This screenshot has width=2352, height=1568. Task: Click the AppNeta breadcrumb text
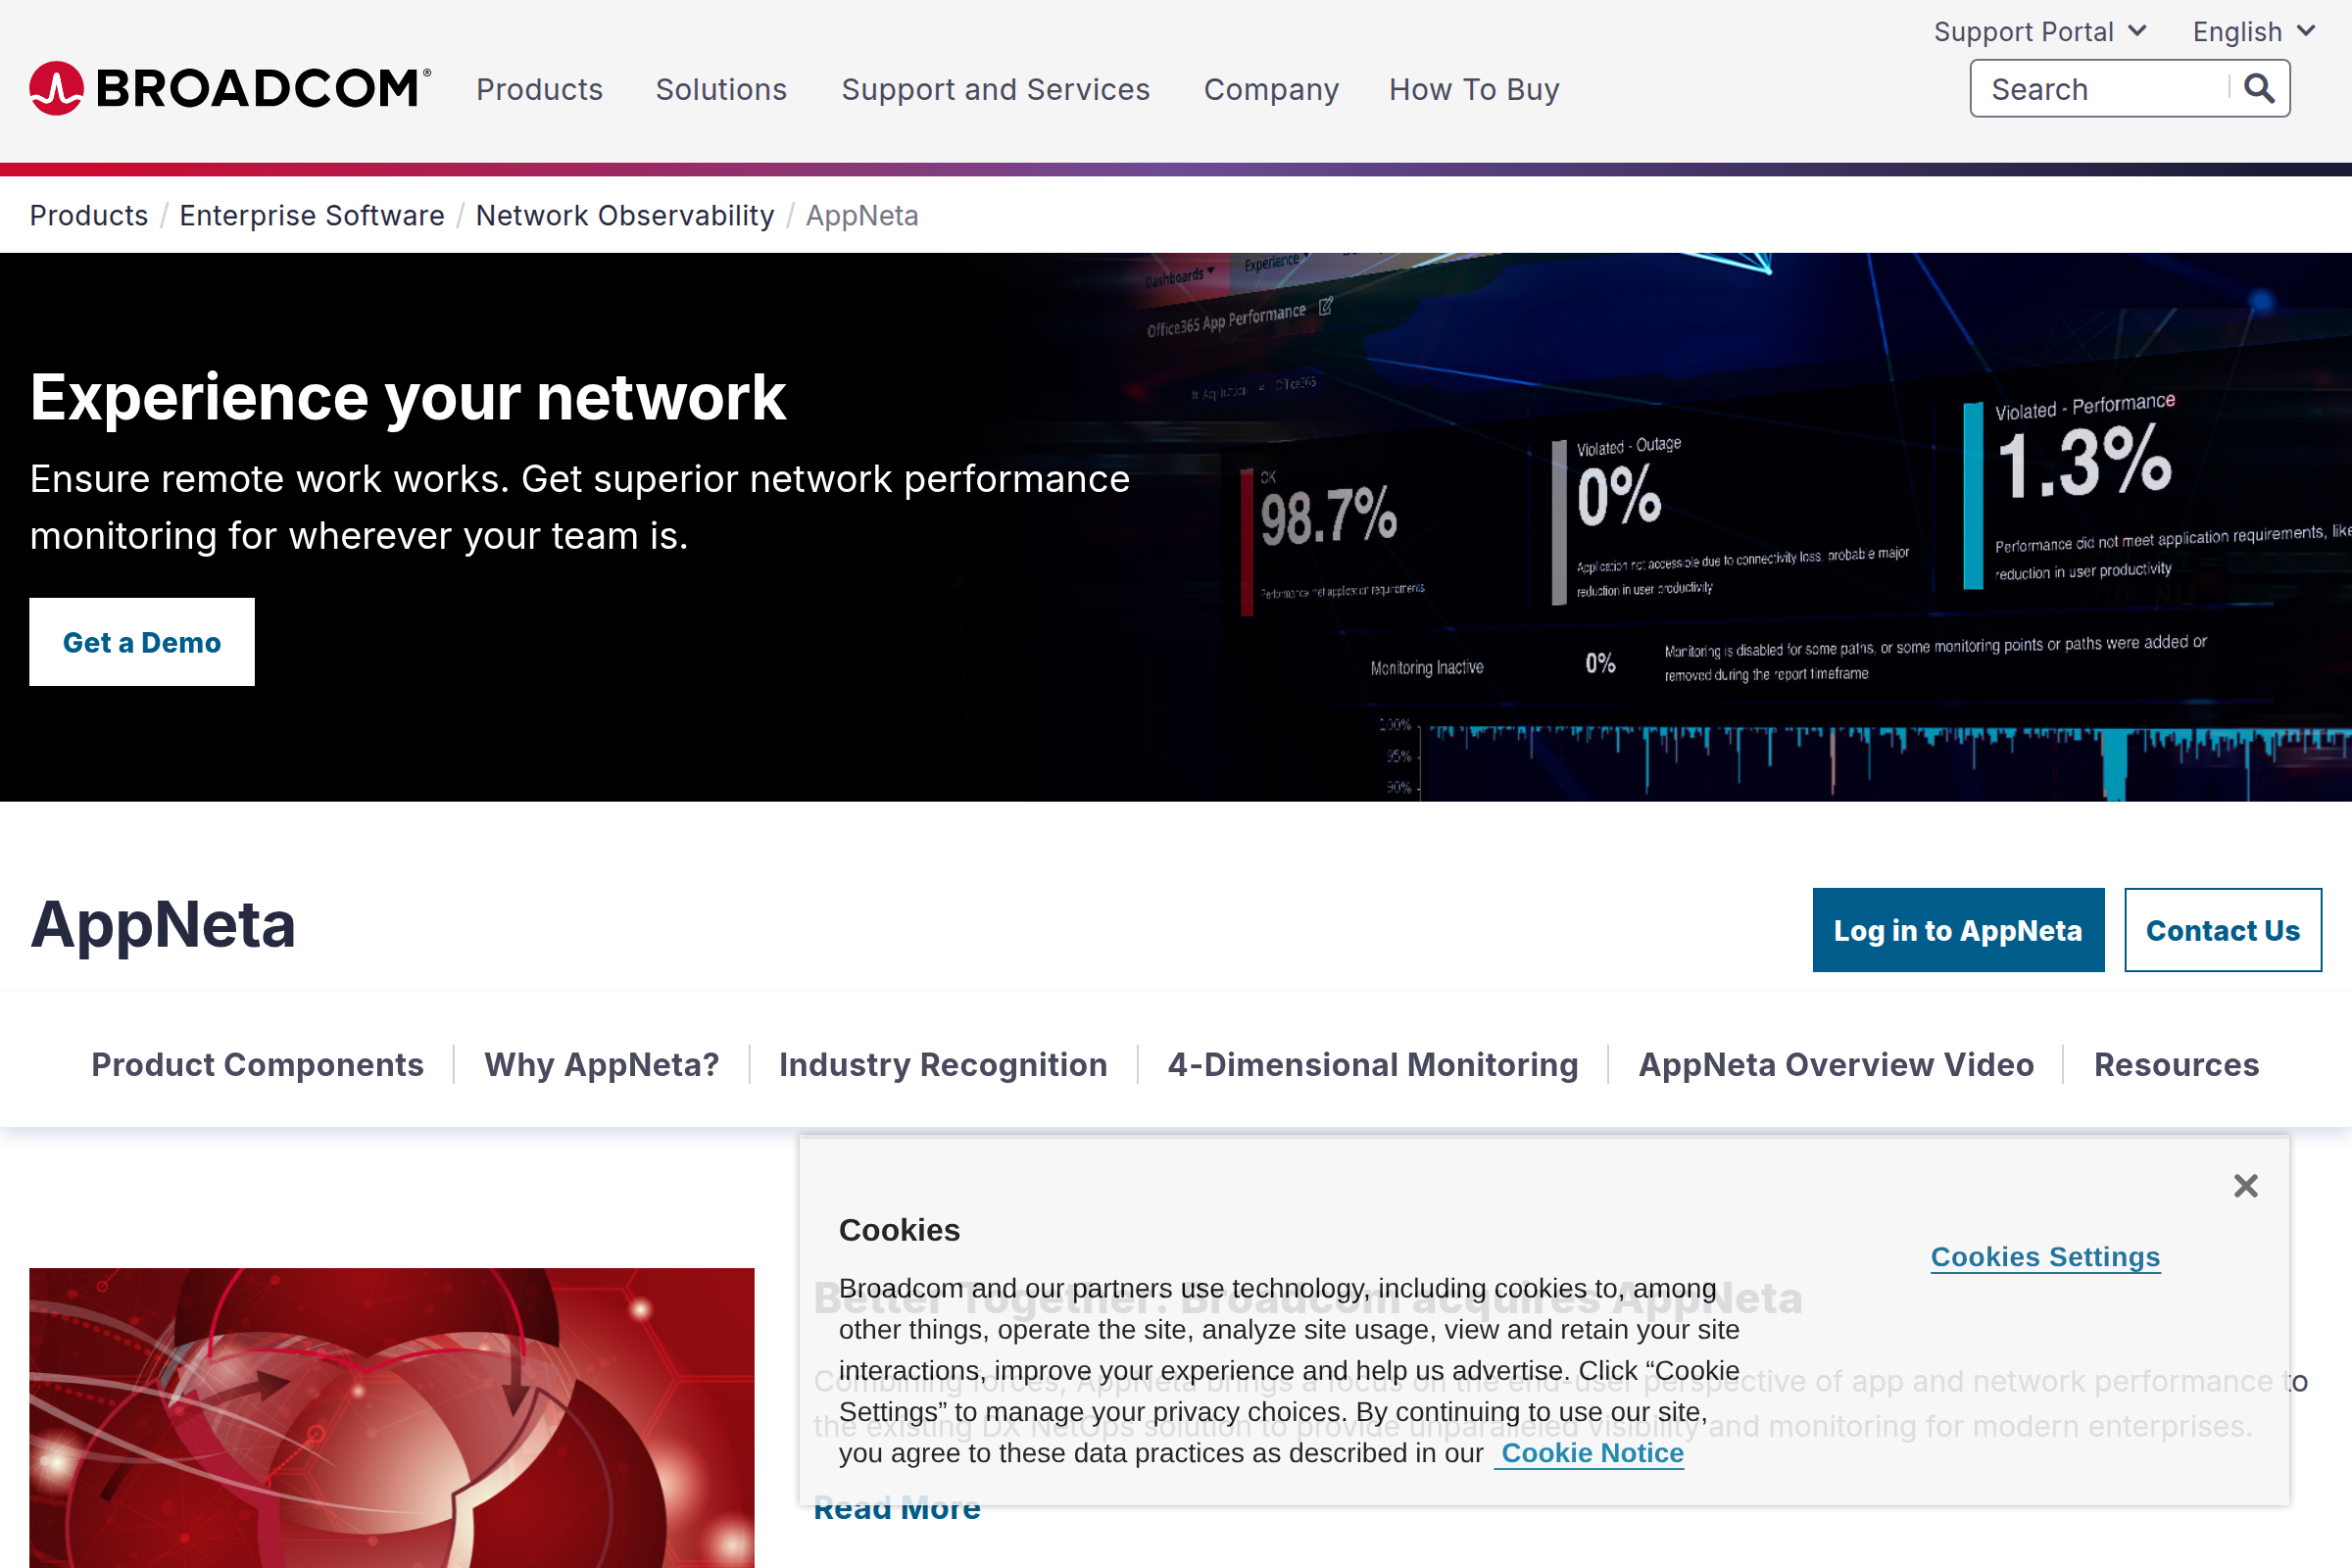click(x=862, y=215)
